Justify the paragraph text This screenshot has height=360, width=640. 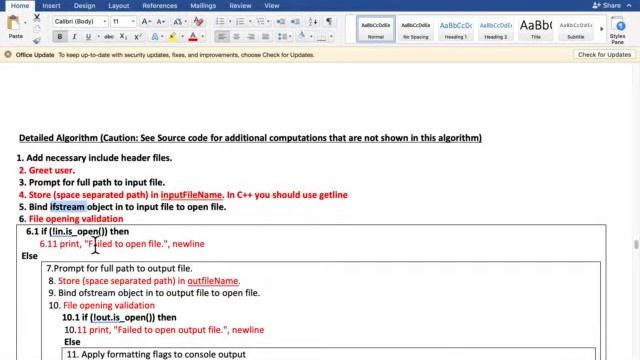(265, 37)
